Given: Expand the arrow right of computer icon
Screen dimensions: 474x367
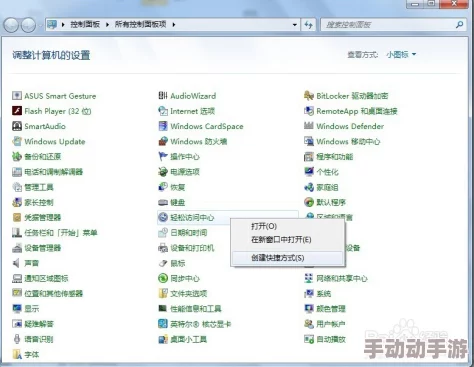Looking at the screenshot, I should coord(63,24).
